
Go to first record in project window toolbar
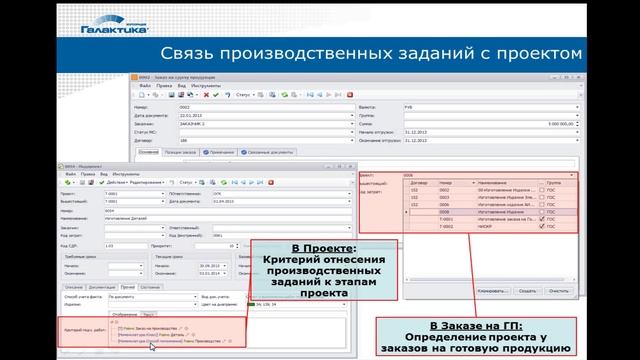[235, 182]
